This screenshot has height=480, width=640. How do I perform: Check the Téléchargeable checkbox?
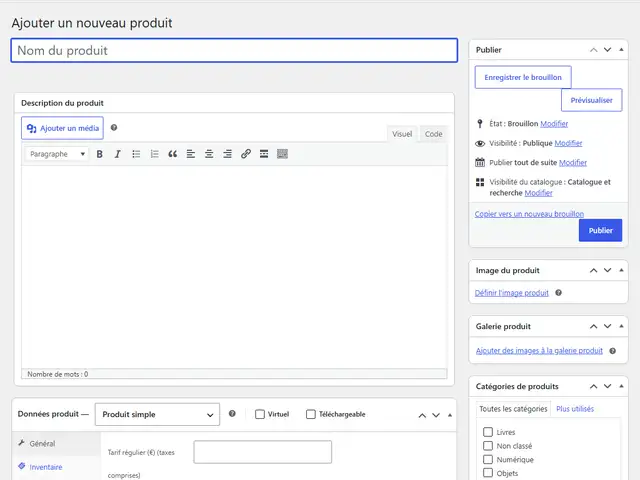point(311,414)
